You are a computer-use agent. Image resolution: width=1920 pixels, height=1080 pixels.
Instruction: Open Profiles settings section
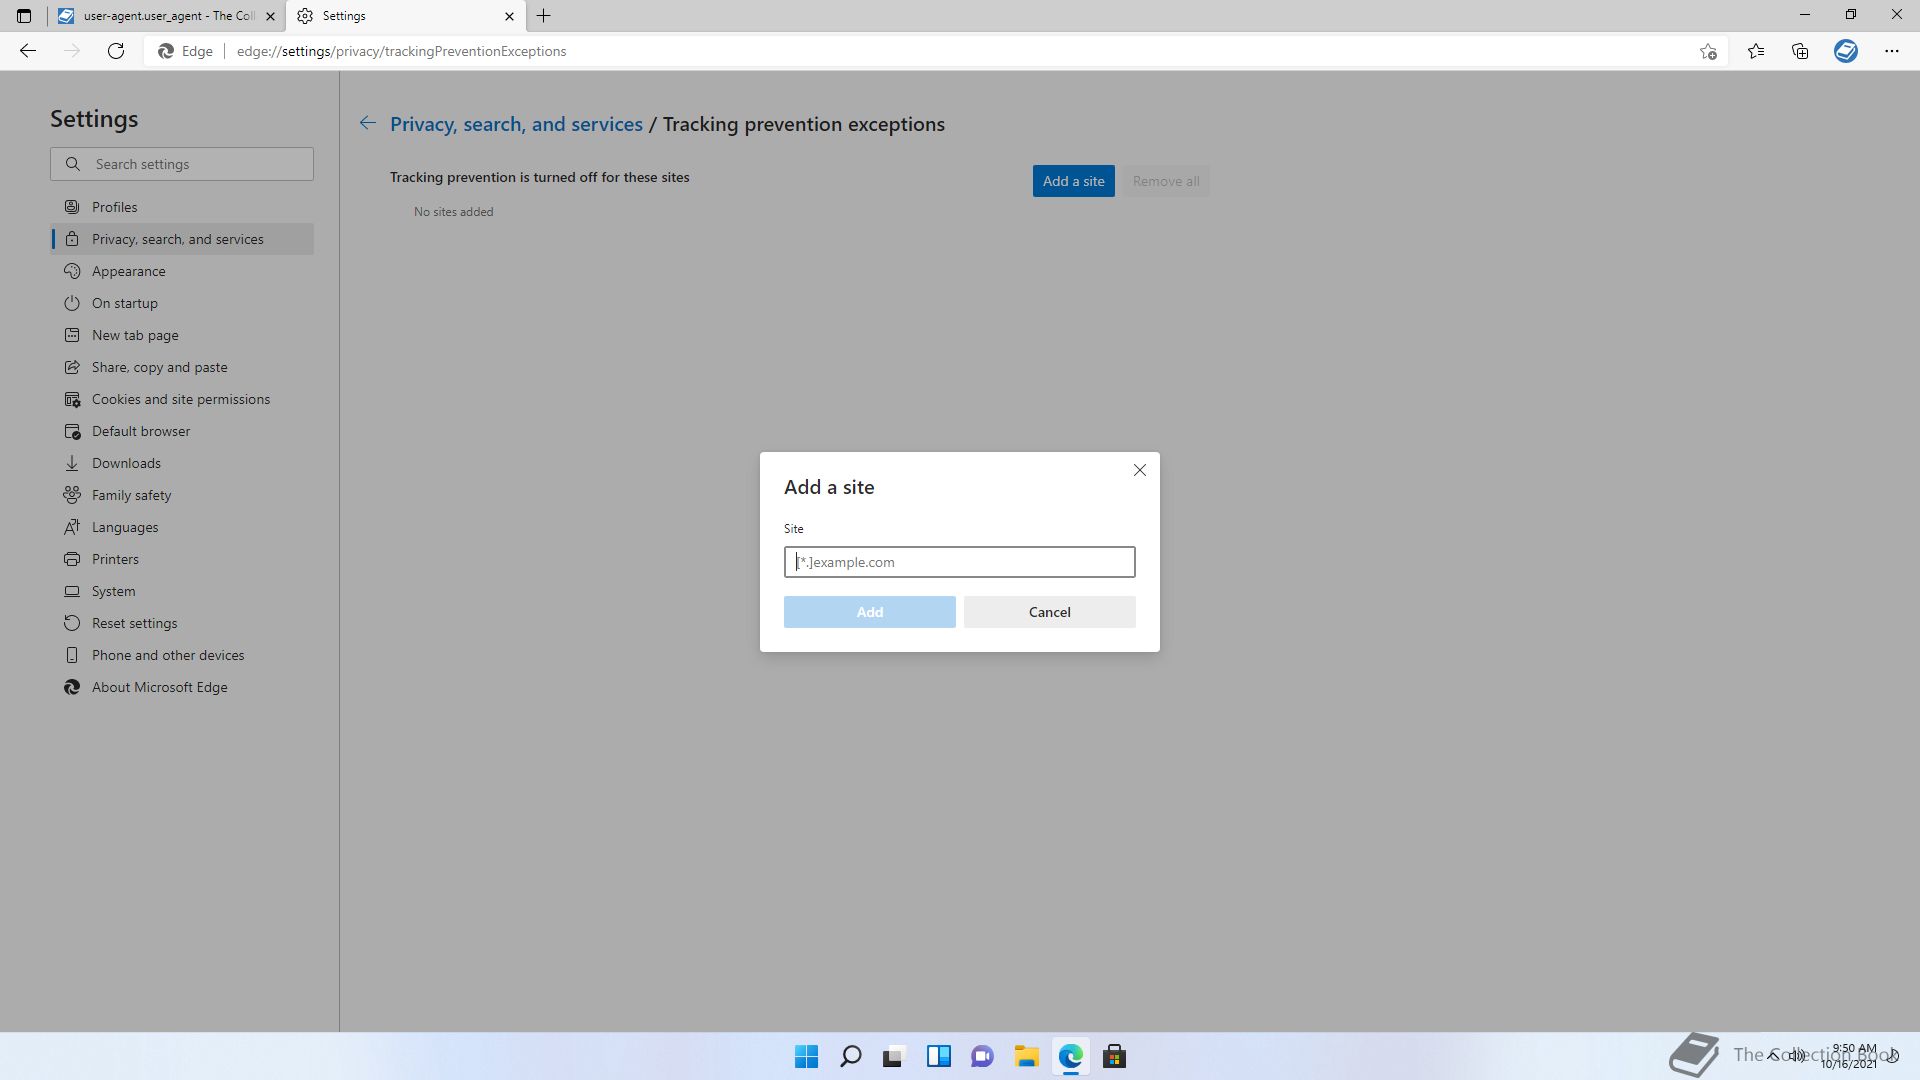pos(182,207)
